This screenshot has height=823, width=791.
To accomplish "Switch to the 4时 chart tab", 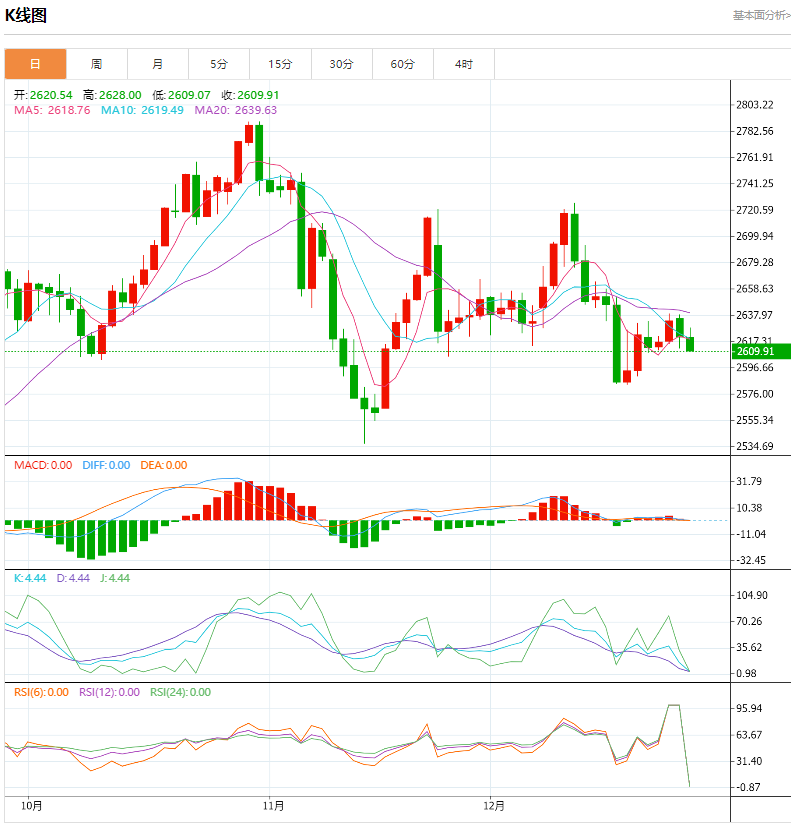I will (463, 64).
